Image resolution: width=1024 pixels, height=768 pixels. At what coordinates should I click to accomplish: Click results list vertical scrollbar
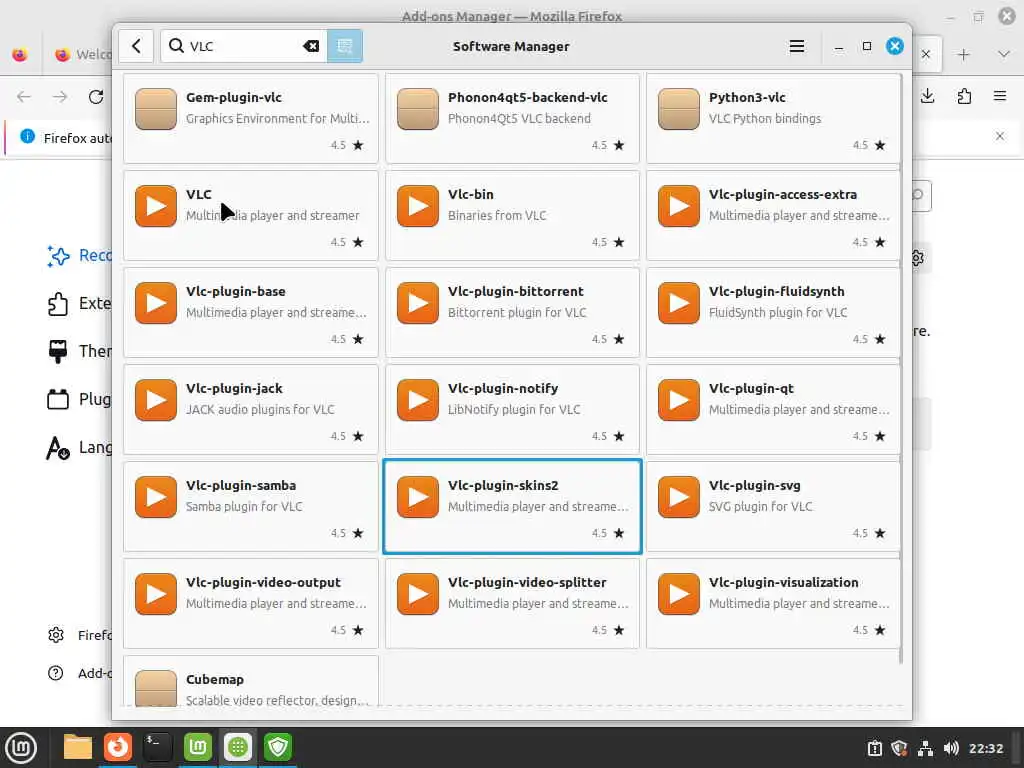click(902, 369)
